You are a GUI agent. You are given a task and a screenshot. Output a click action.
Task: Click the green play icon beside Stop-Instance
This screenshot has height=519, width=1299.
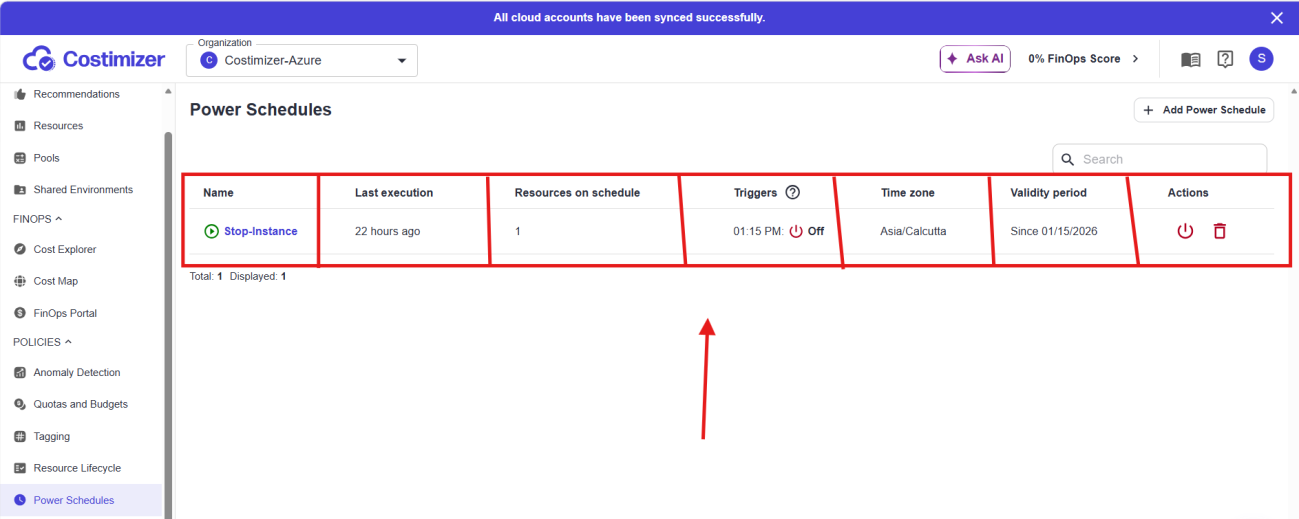211,231
